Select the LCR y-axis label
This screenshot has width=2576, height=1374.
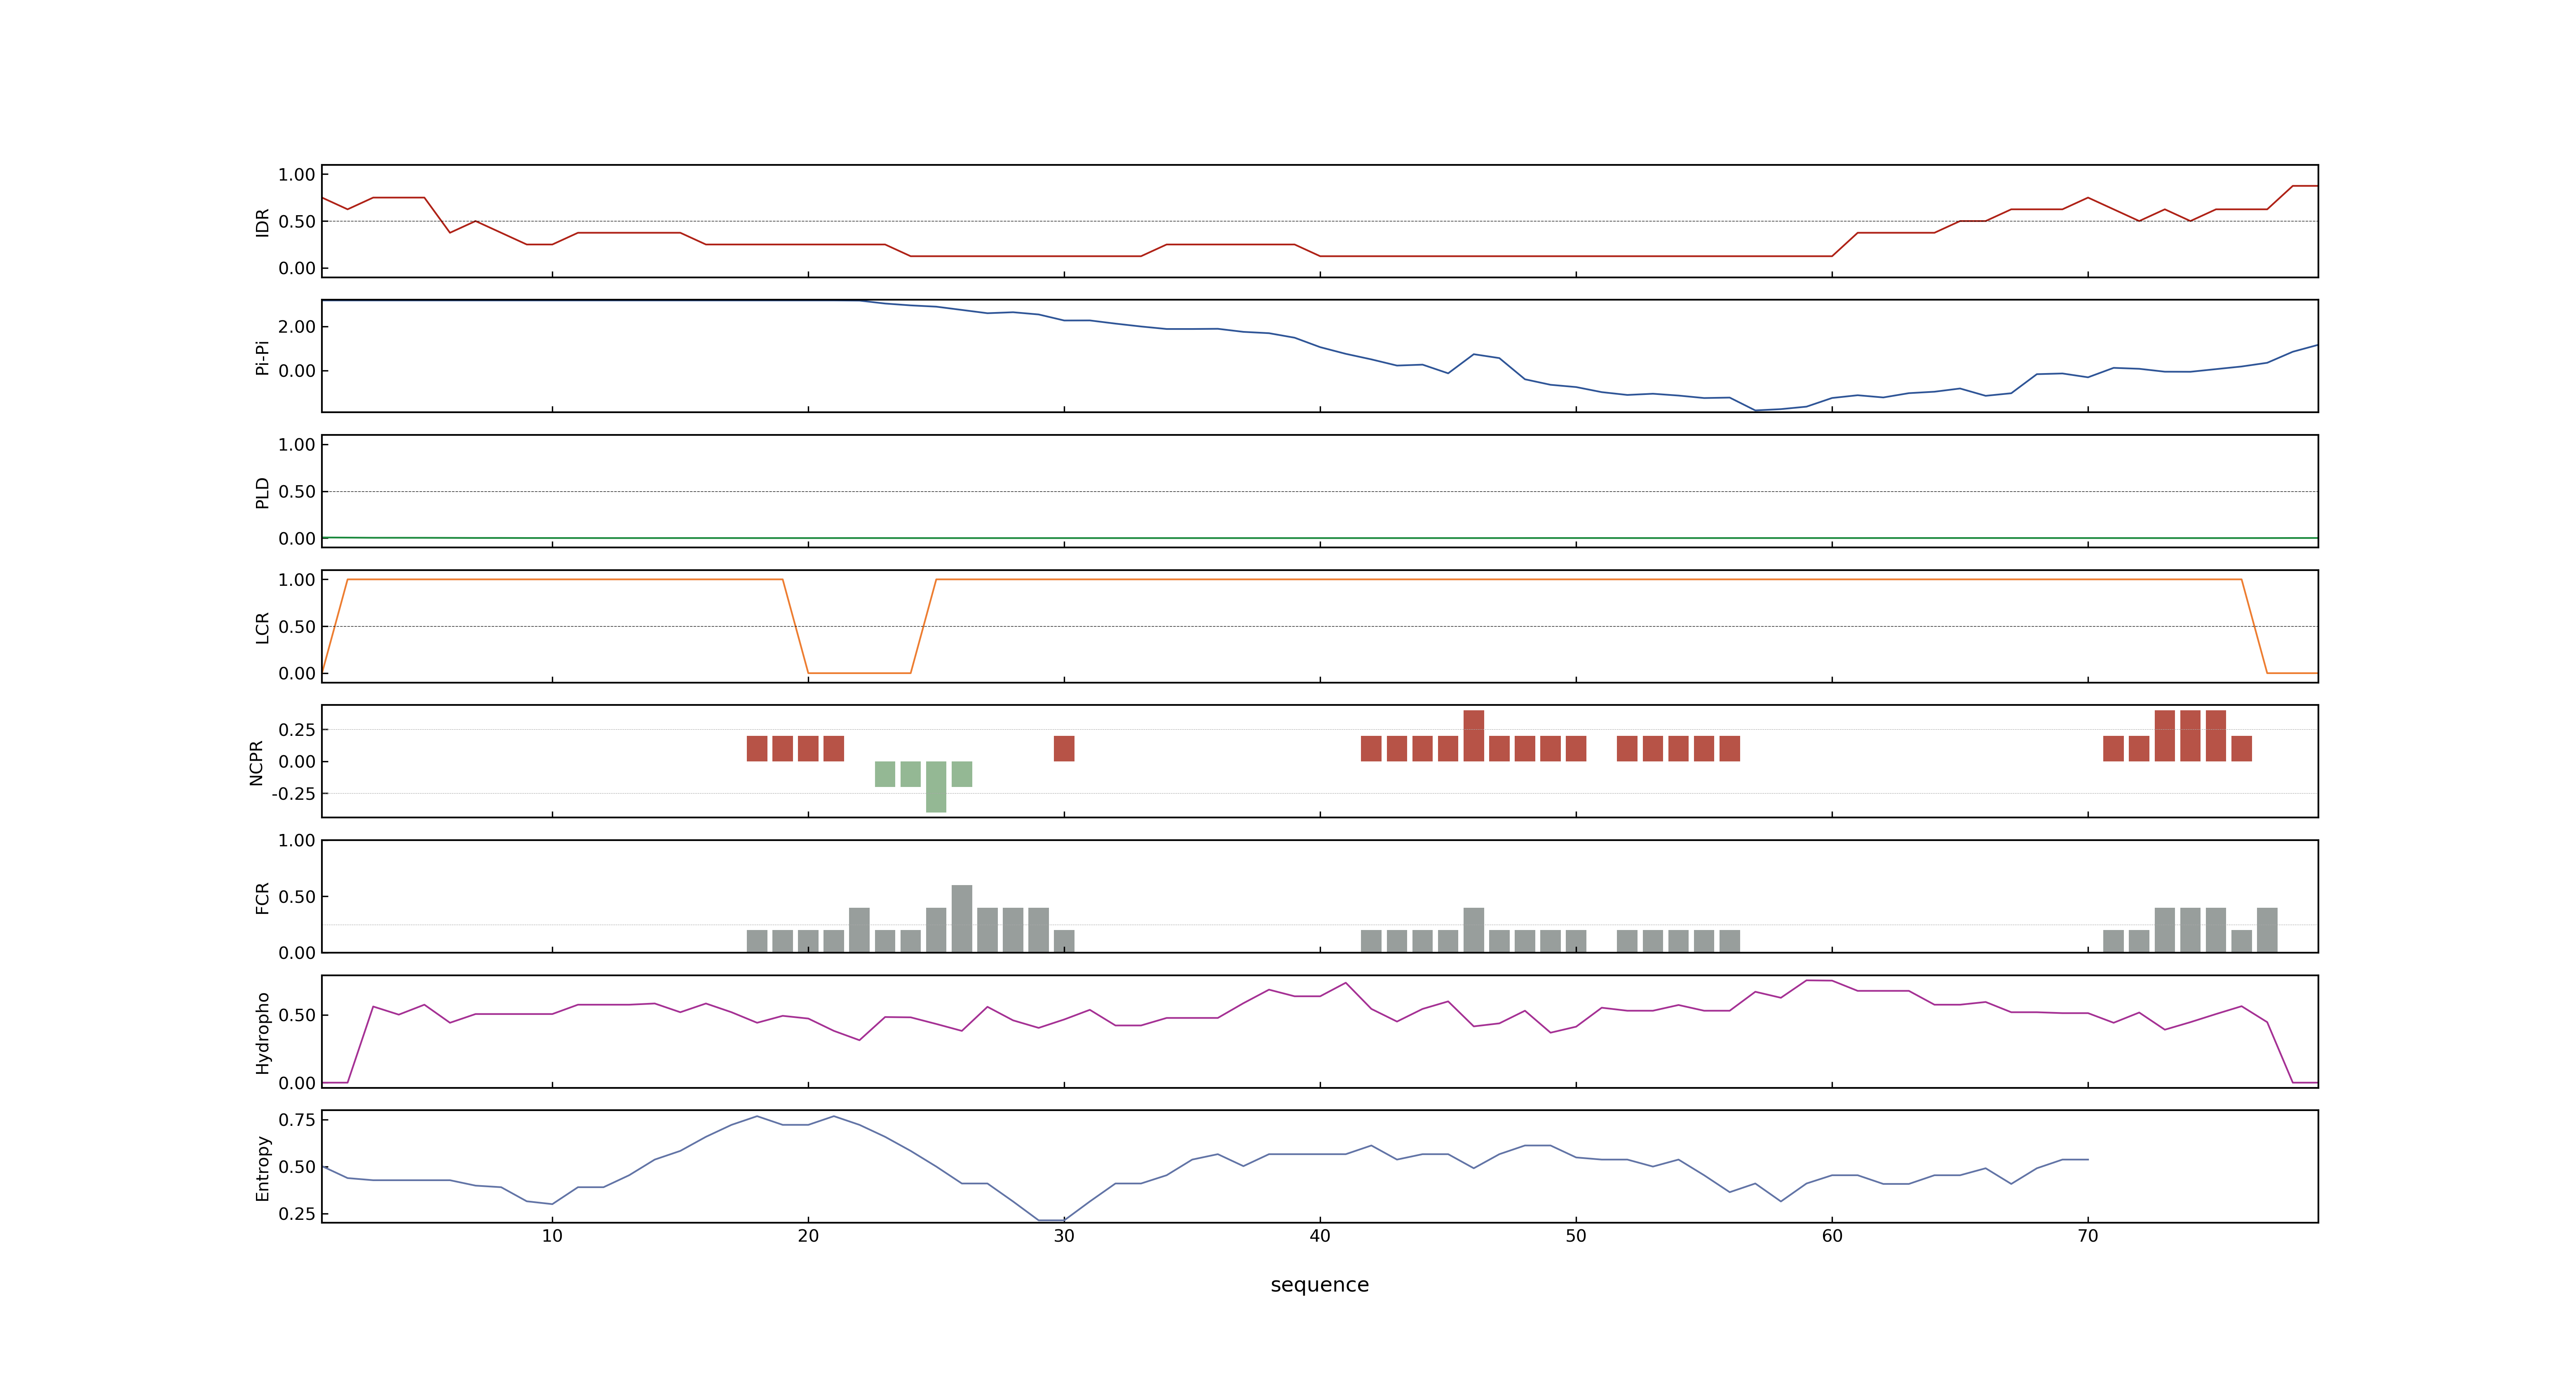coord(262,627)
